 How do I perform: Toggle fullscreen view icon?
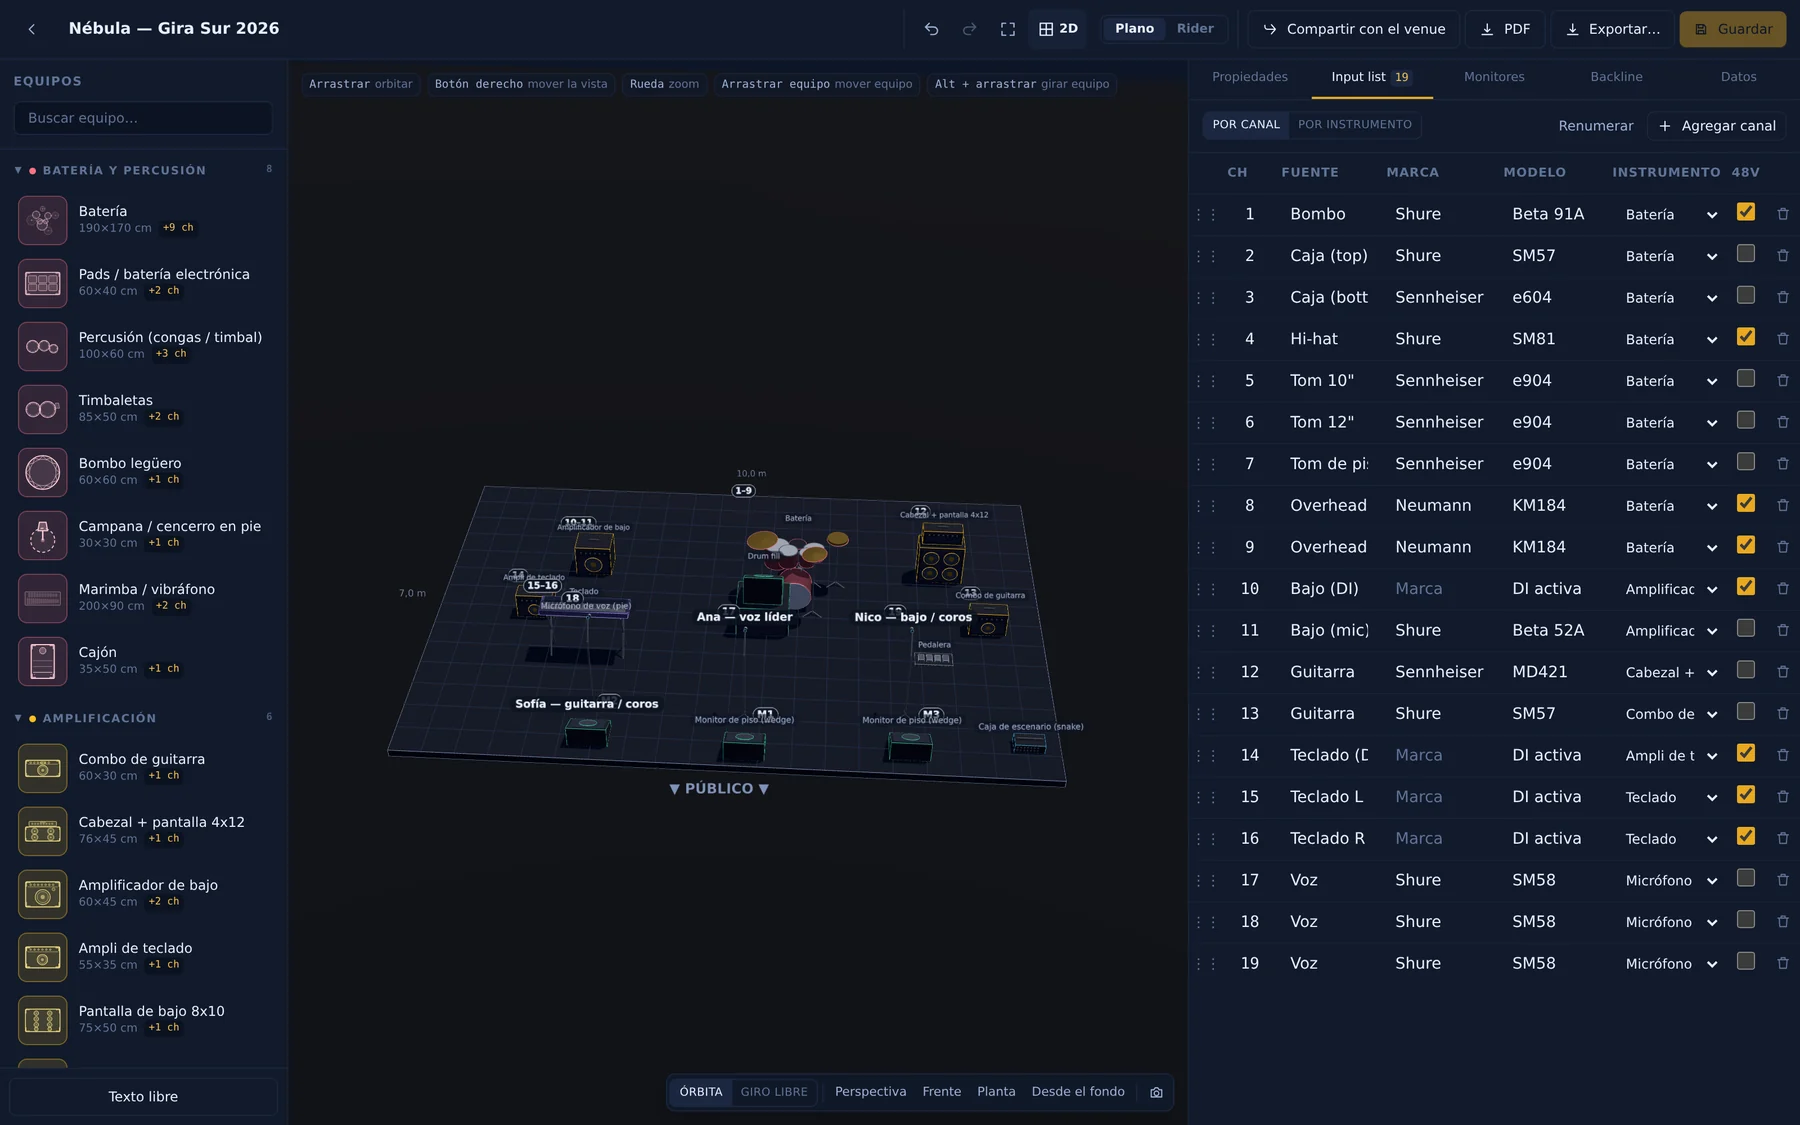(1008, 29)
